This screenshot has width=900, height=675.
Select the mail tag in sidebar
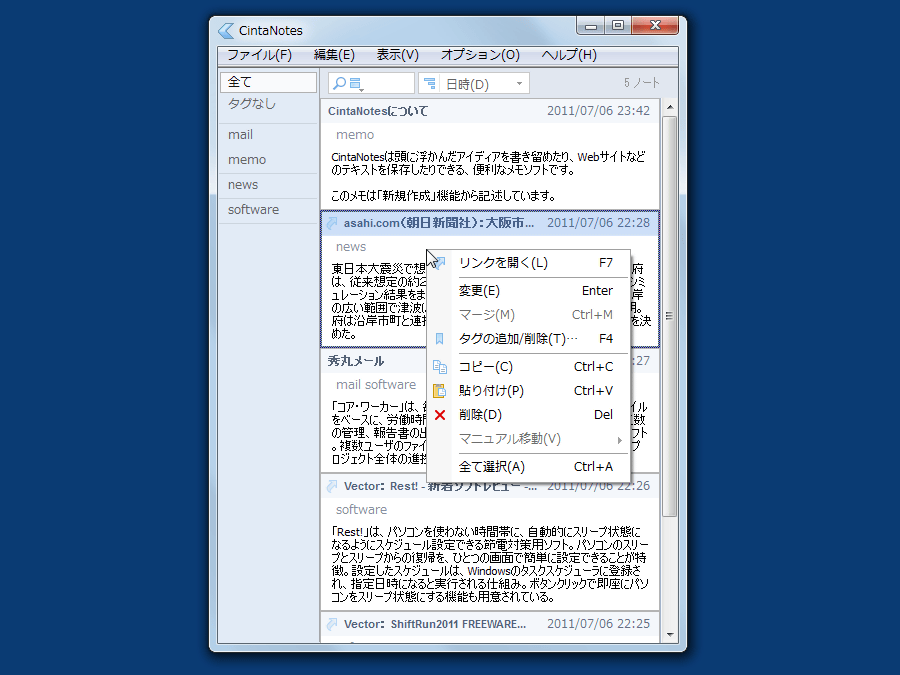pyautogui.click(x=240, y=135)
